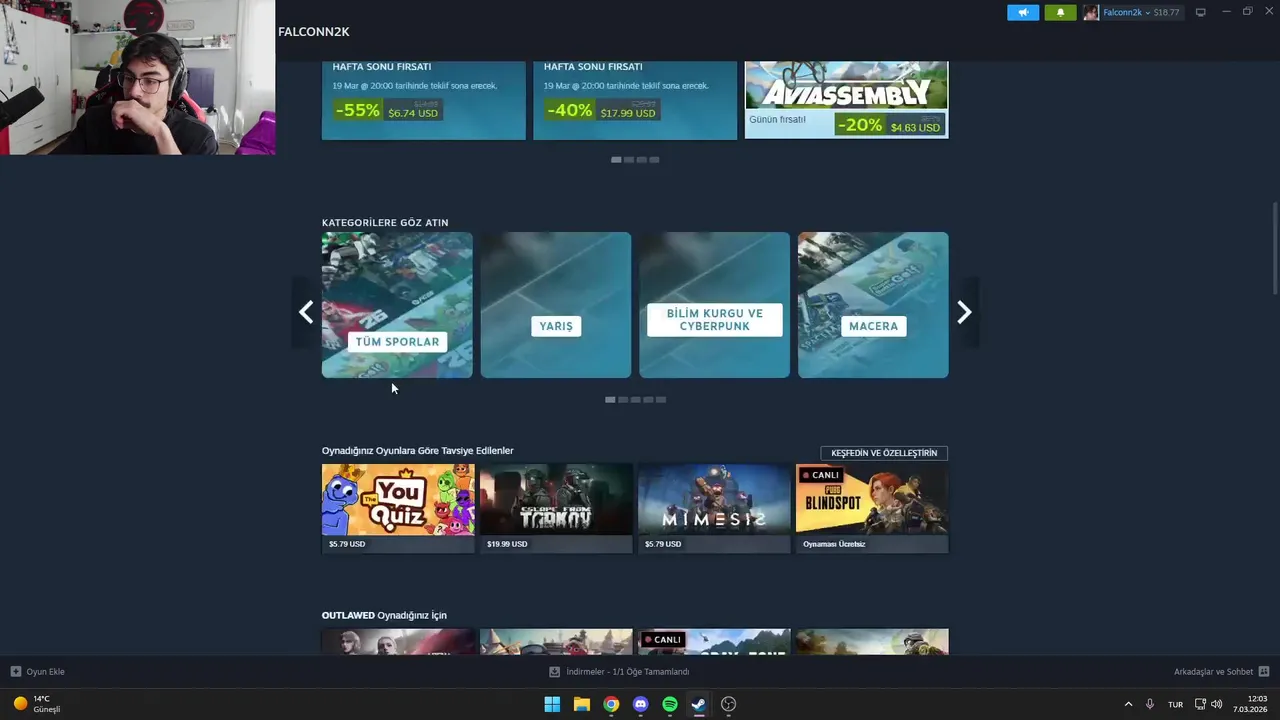Open the Mimesis game tile
1280x720 pixels.
pos(714,508)
